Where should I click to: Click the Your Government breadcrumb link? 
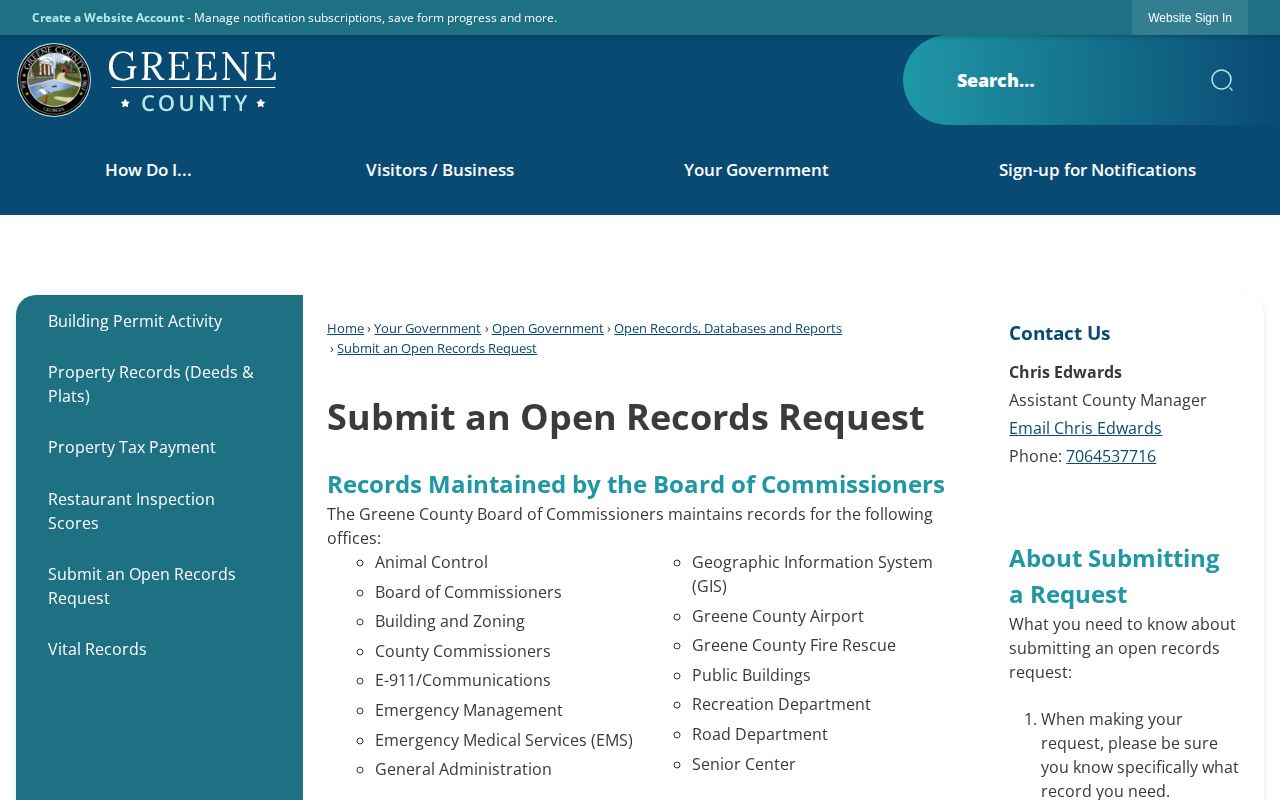427,328
